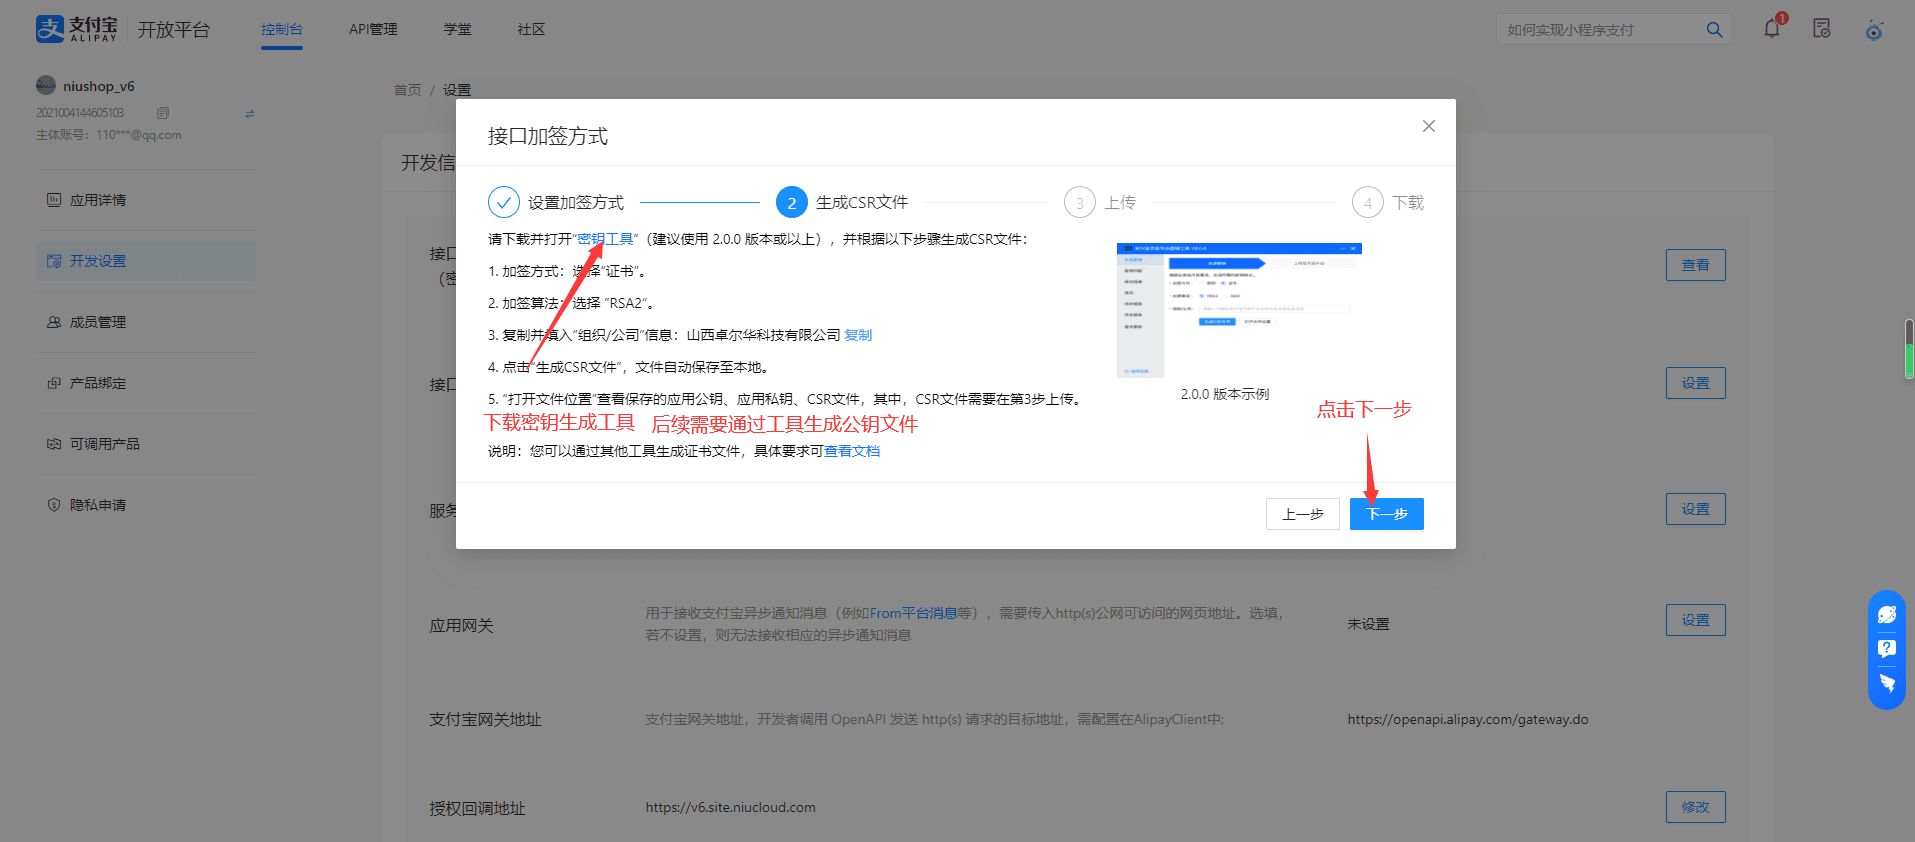Focus the 如何实现小程序支付 search field
Image resolution: width=1915 pixels, height=842 pixels.
coord(1600,30)
